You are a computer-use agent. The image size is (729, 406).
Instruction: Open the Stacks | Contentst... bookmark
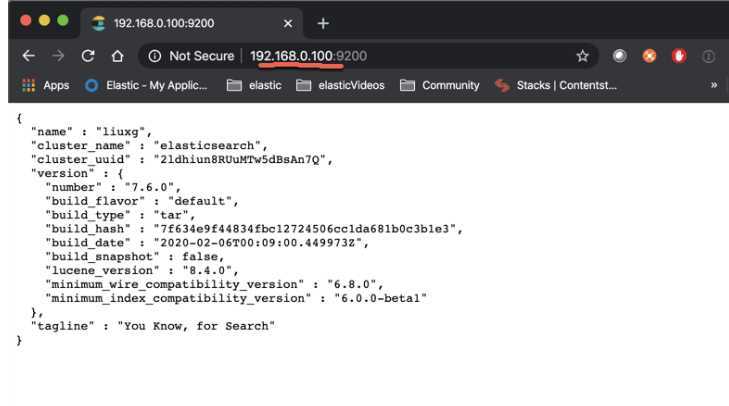556,85
